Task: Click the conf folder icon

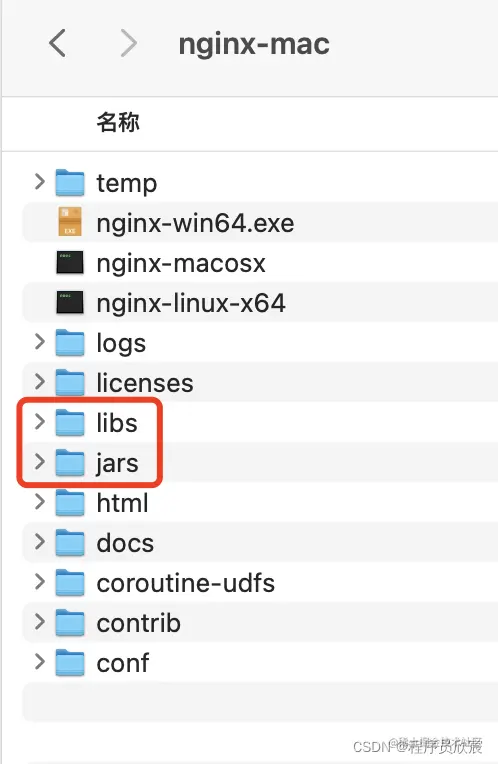Action: click(70, 662)
